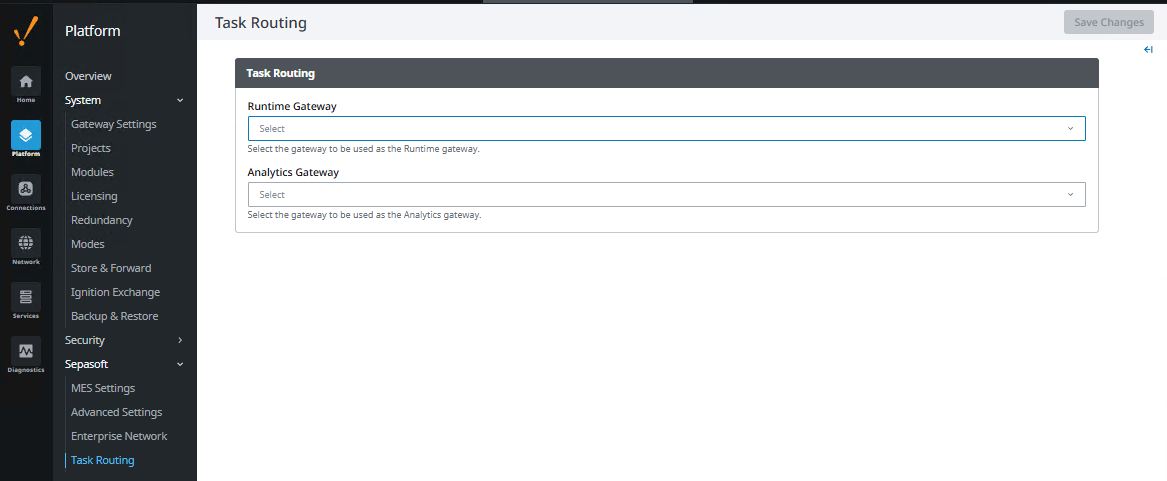Navigate to Backup & Restore
The width and height of the screenshot is (1167, 481).
114,316
